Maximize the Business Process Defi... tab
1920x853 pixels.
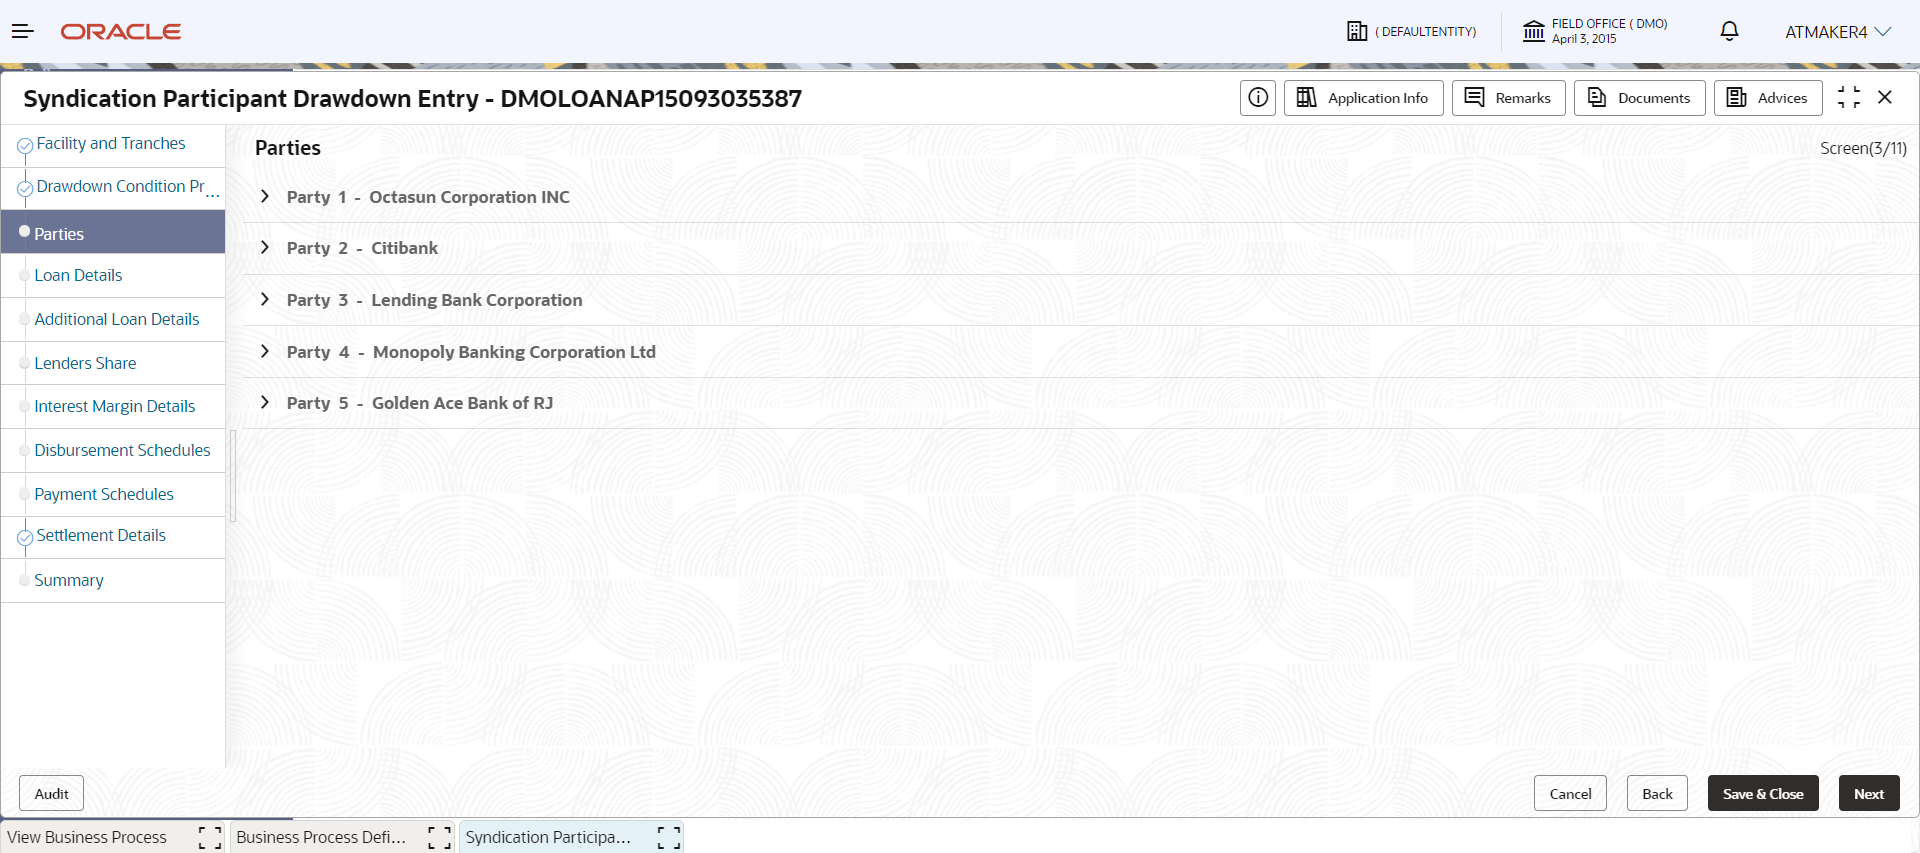pos(440,838)
